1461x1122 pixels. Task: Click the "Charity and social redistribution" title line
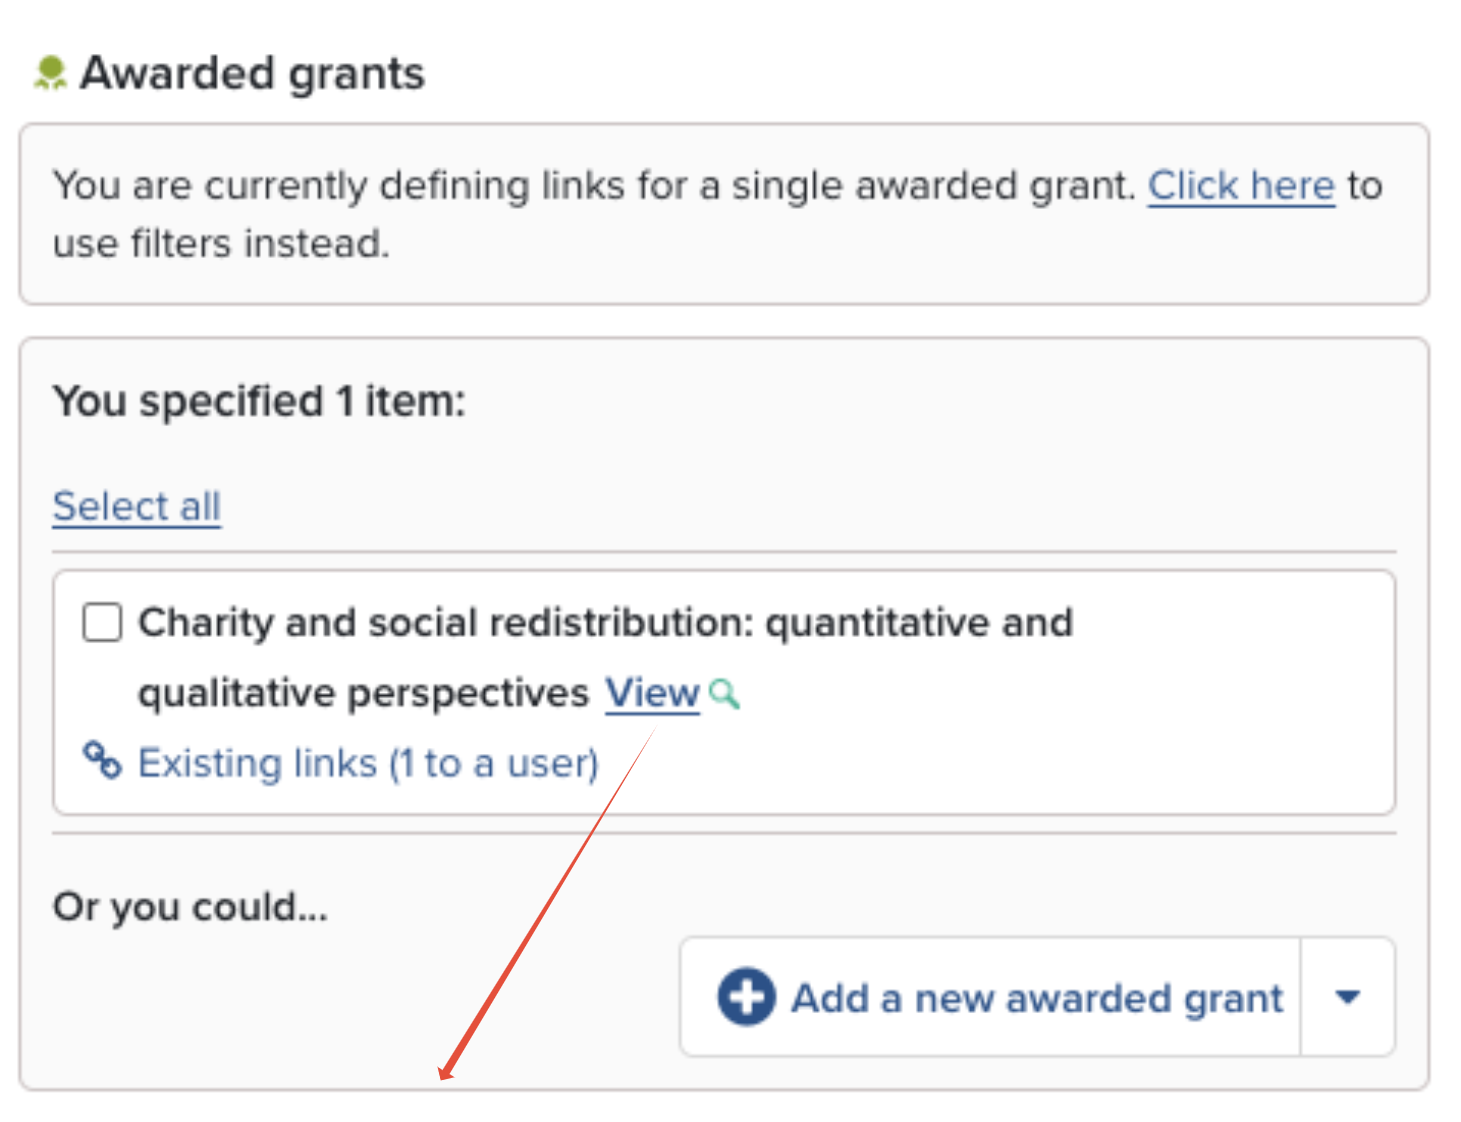[x=605, y=622]
